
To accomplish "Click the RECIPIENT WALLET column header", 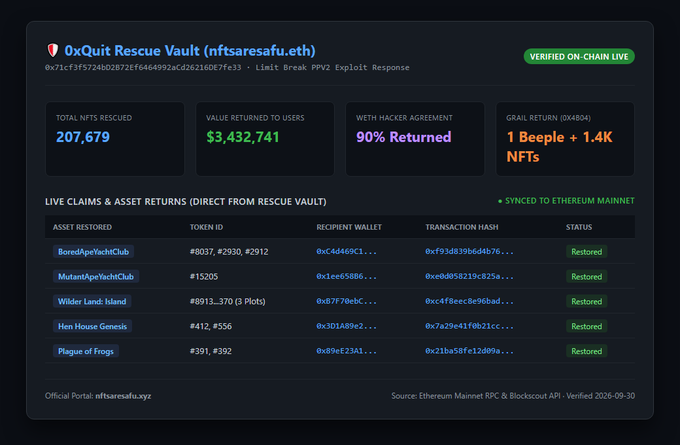I will (349, 227).
